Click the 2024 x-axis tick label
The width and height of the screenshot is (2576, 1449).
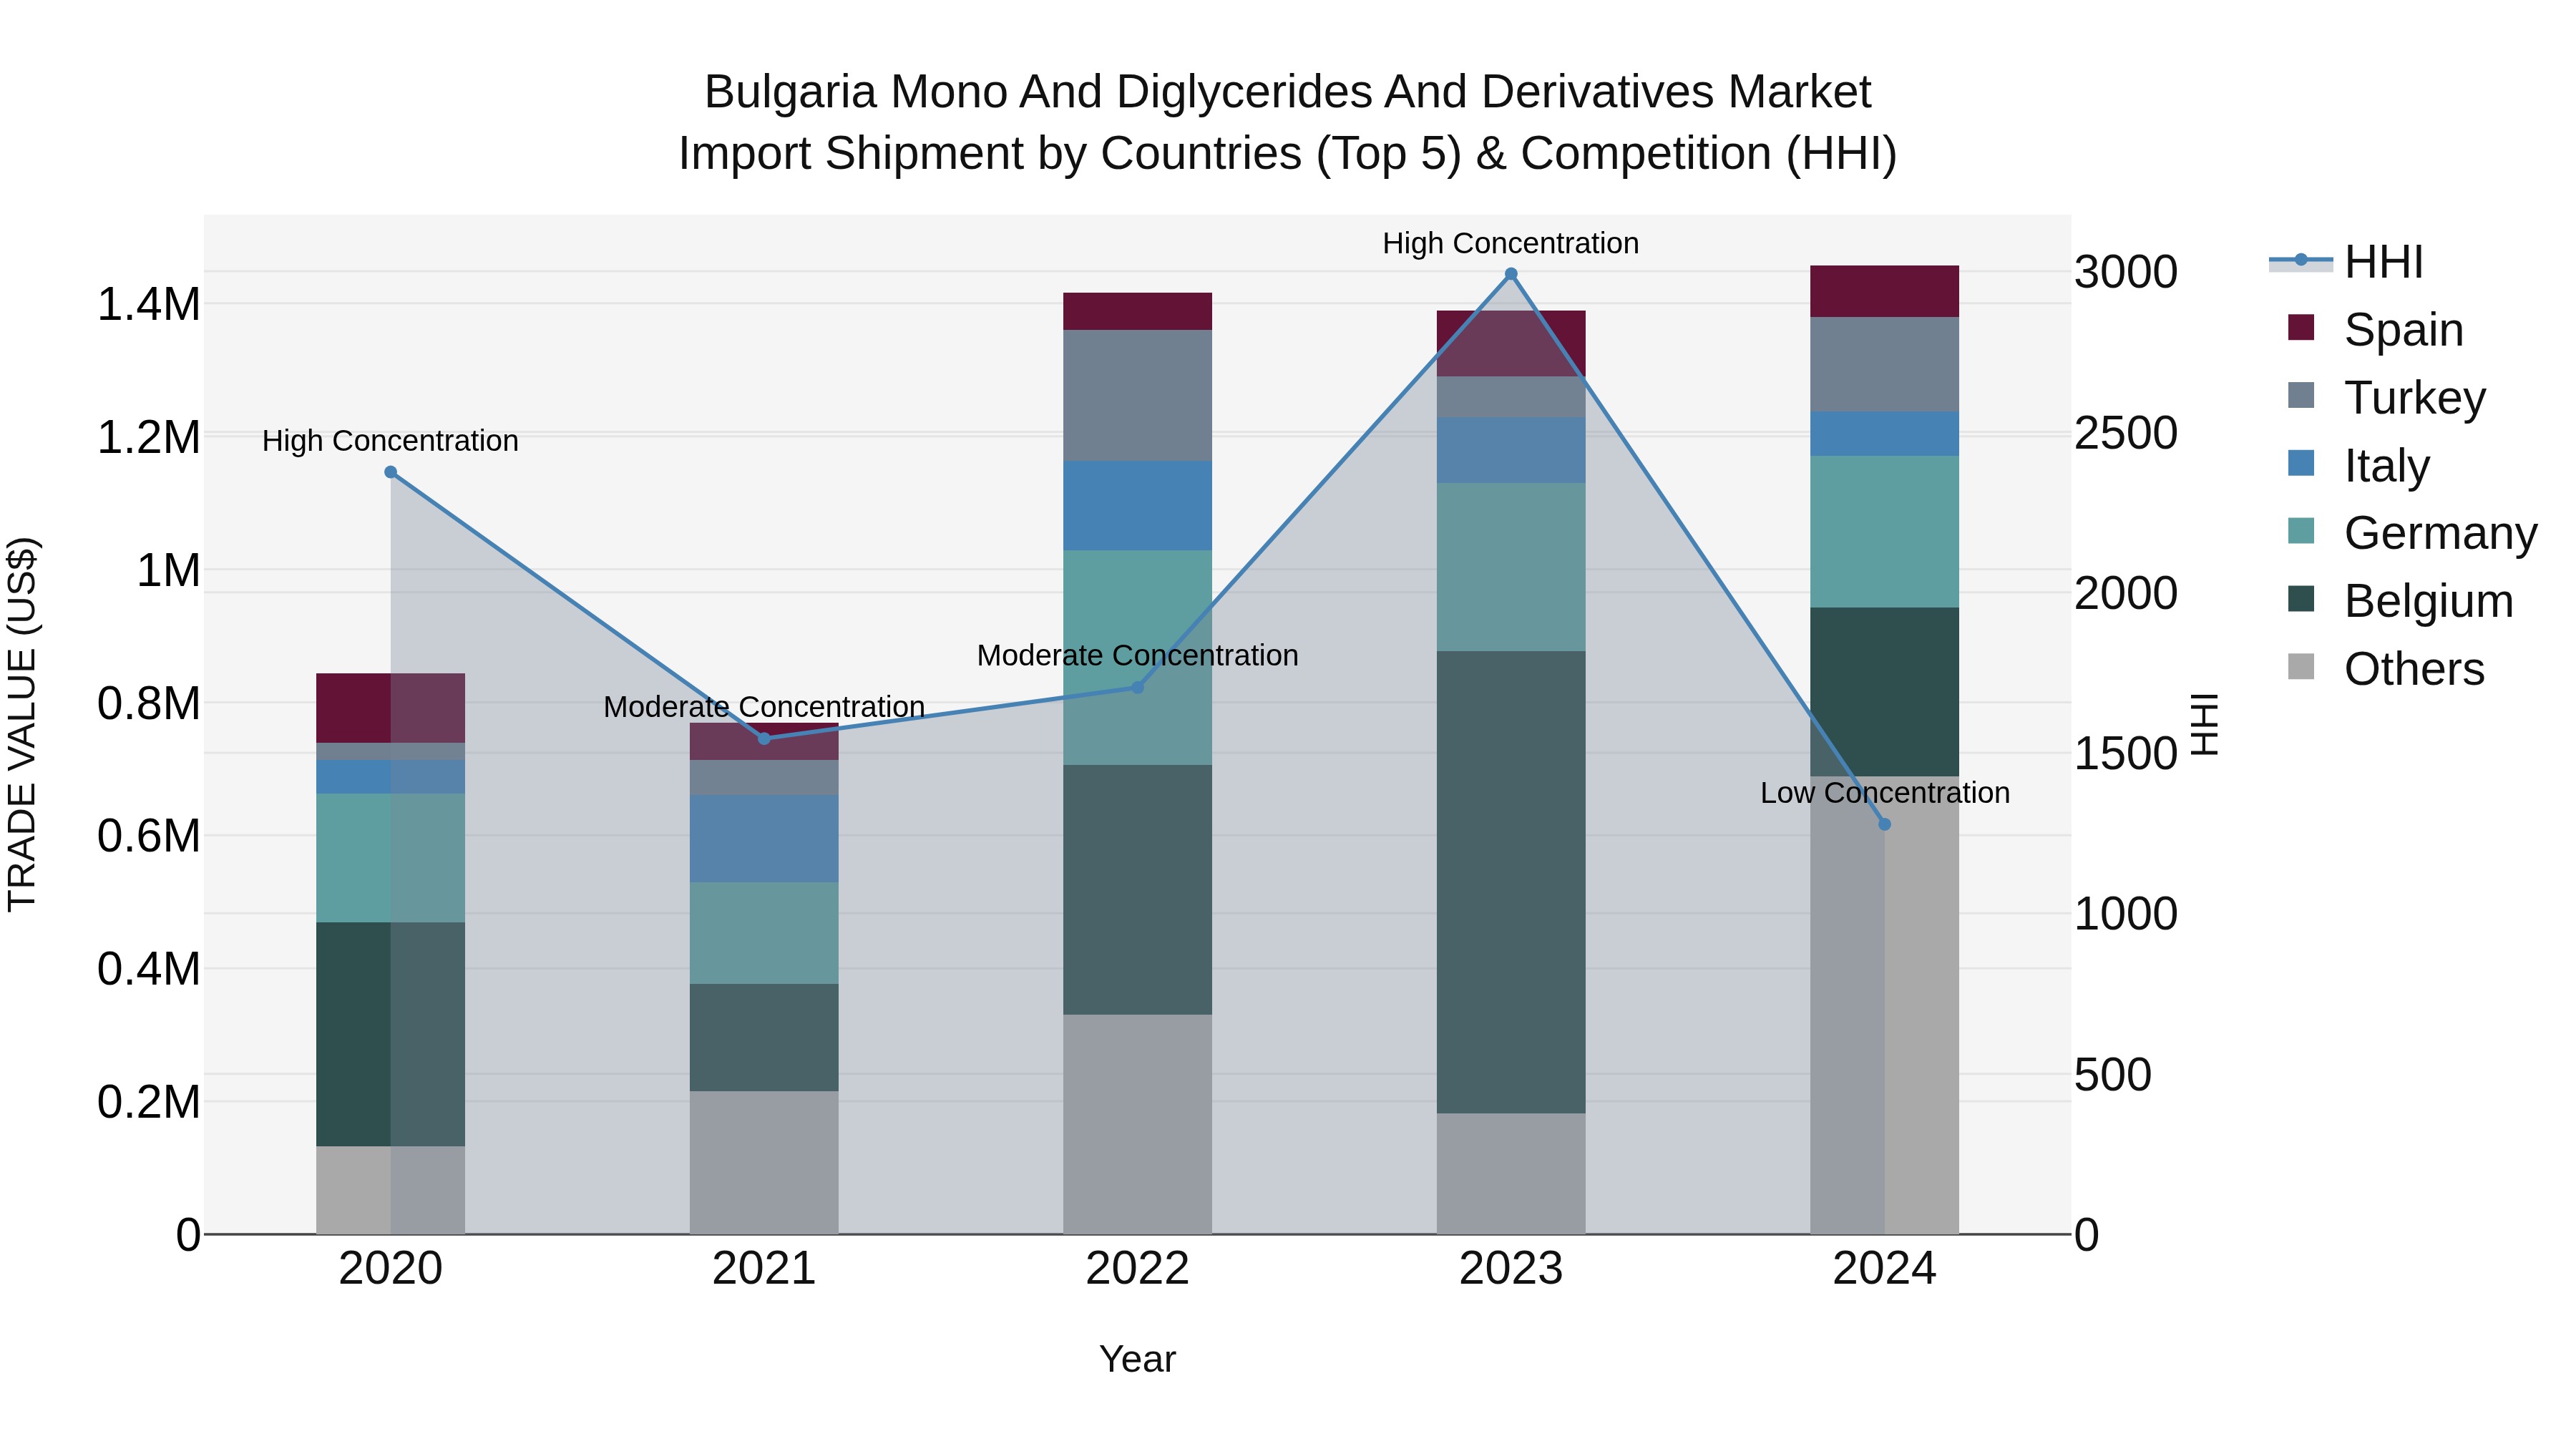[x=1885, y=1269]
